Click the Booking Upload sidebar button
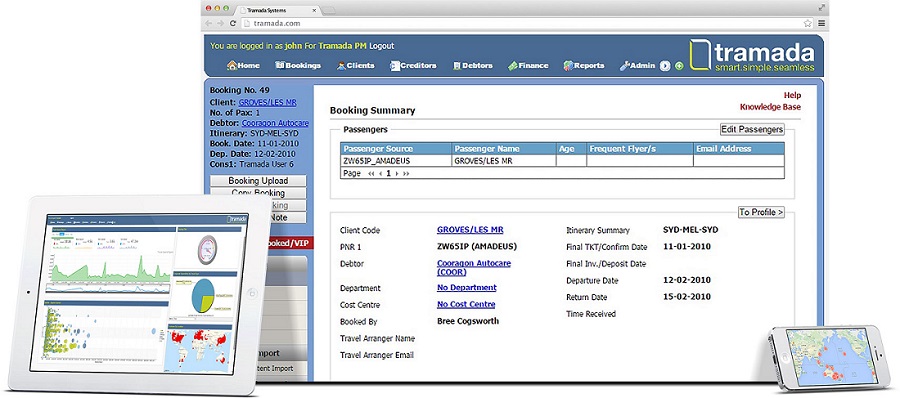The height and width of the screenshot is (398, 900). coord(258,181)
